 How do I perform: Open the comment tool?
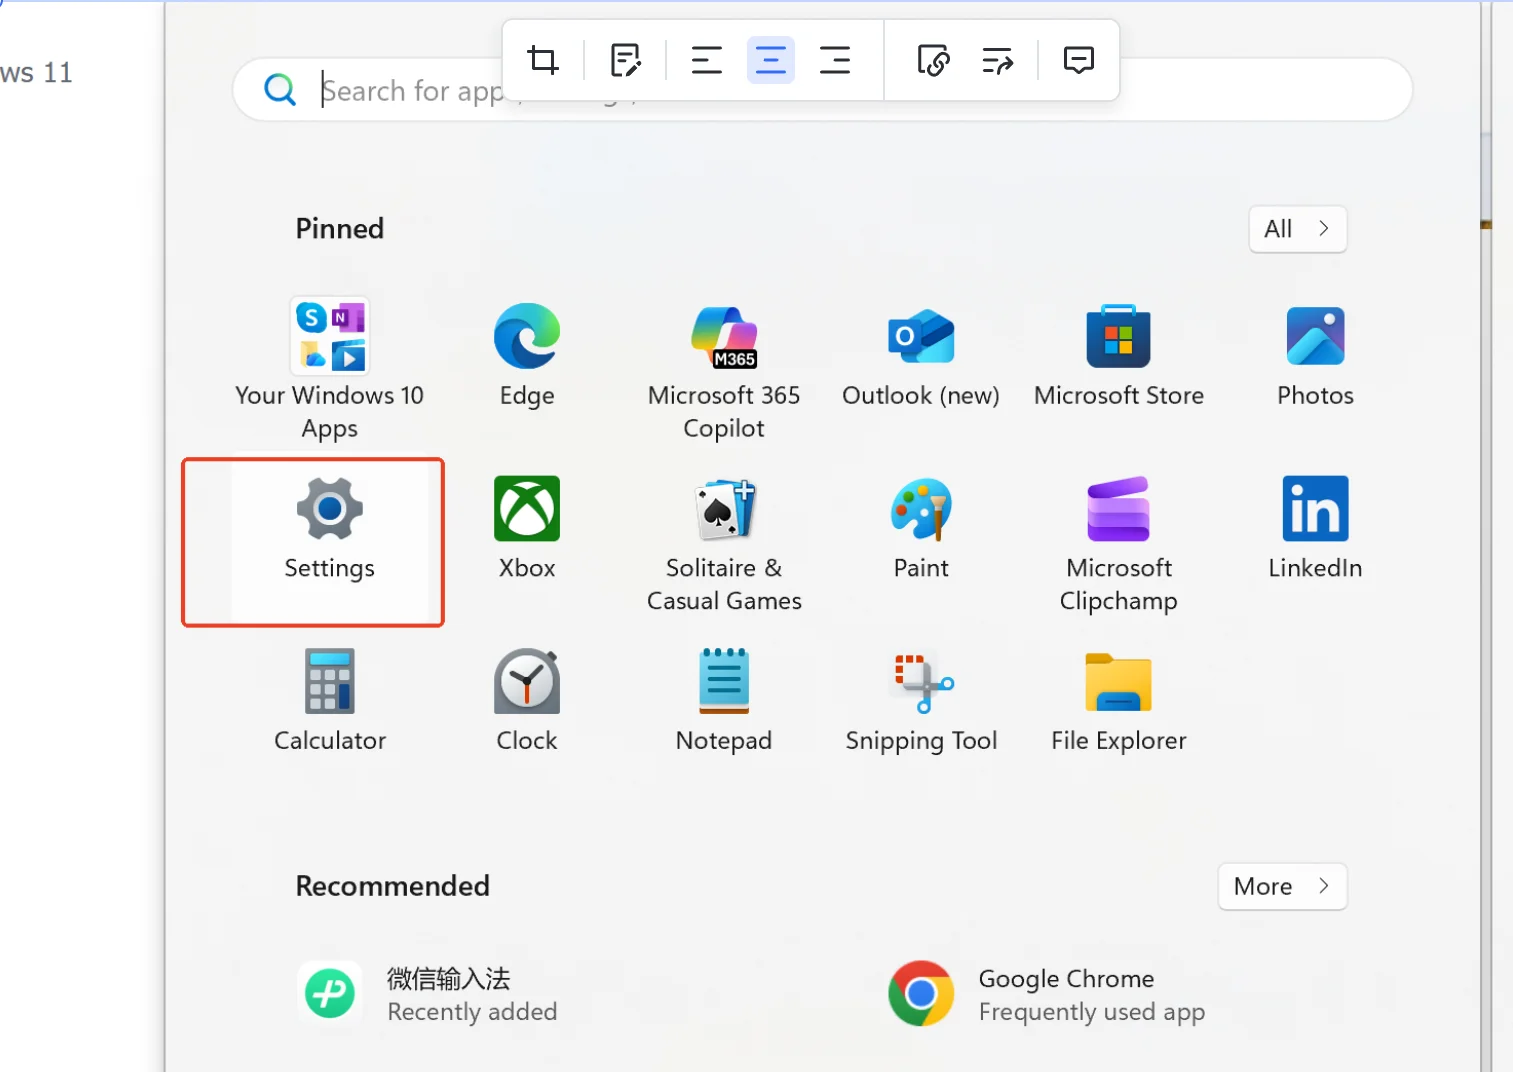pyautogui.click(x=1079, y=59)
